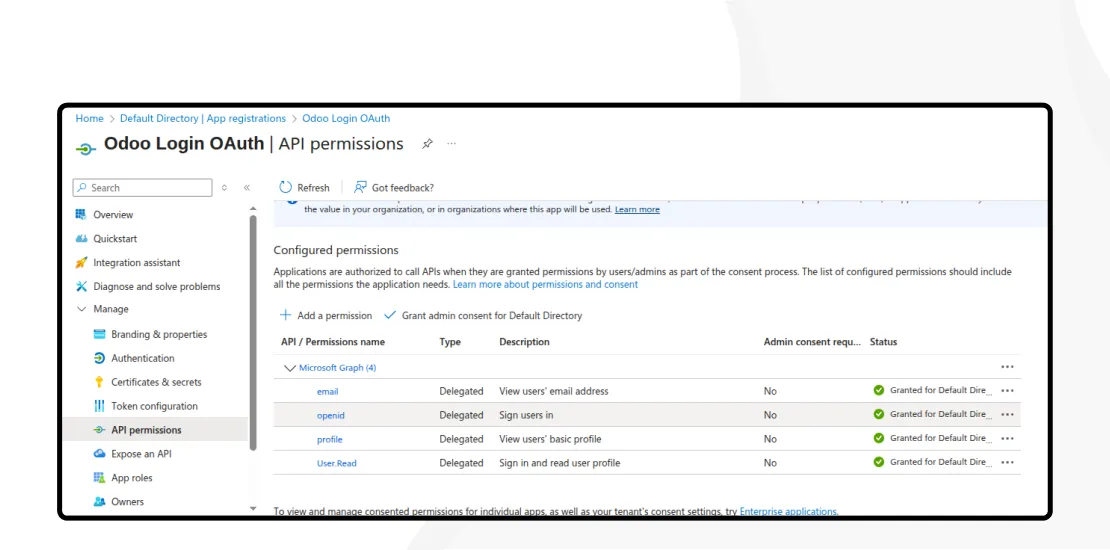The width and height of the screenshot is (1110, 550).
Task: Go to Diagnose and solve problems
Action: tap(156, 287)
